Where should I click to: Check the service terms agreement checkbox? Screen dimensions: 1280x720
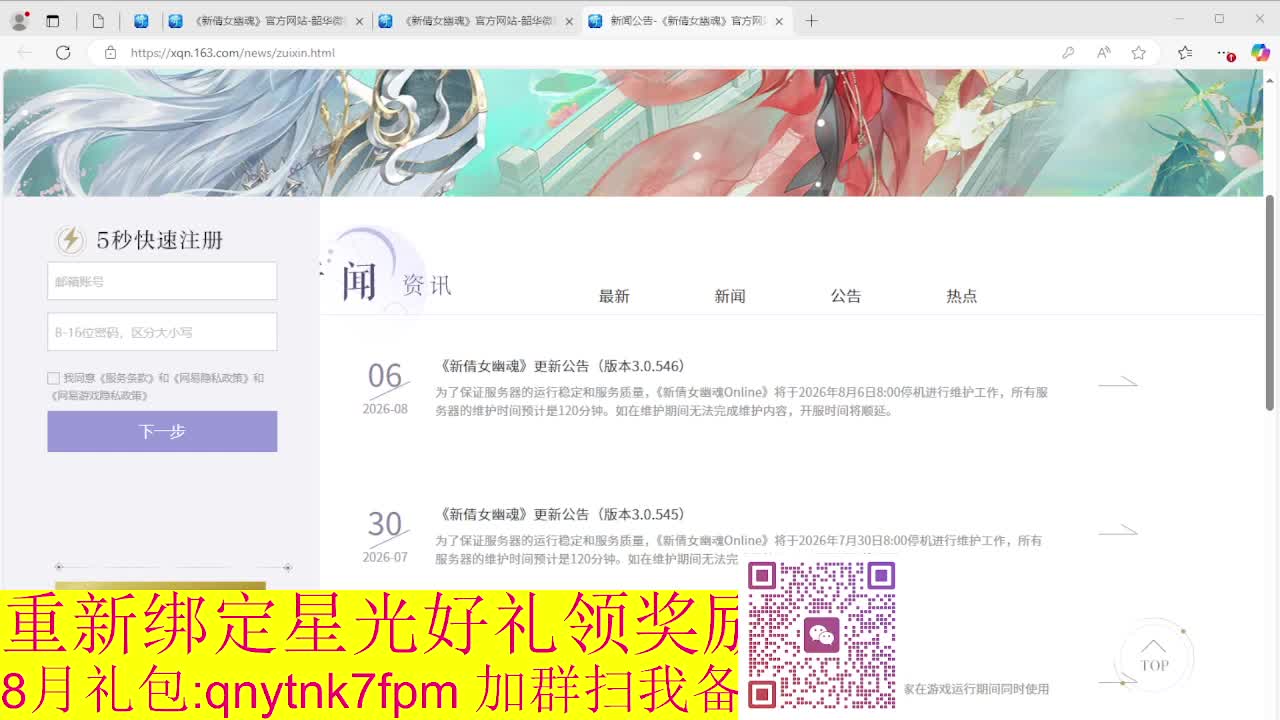coord(53,378)
